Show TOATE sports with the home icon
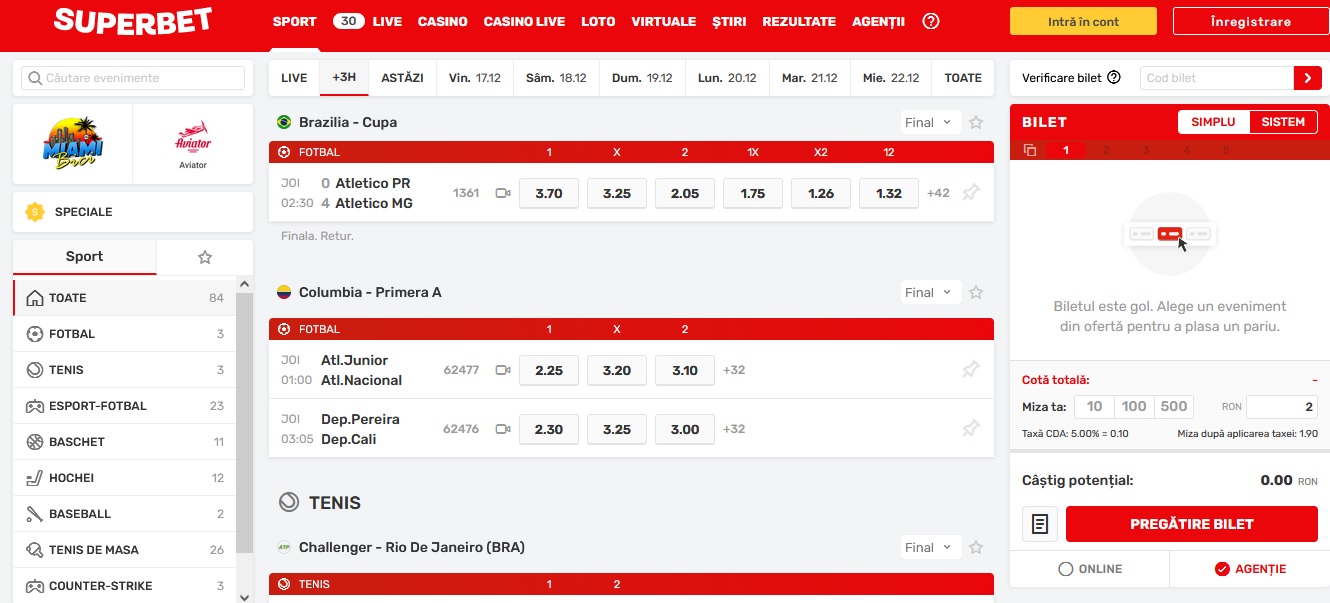The image size is (1330, 603). 125,298
